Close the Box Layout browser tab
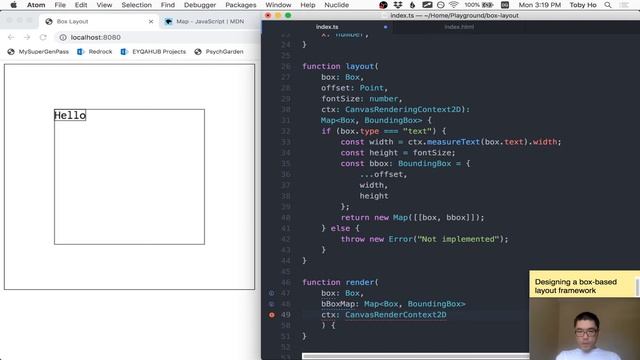The width and height of the screenshot is (640, 360). [151, 21]
